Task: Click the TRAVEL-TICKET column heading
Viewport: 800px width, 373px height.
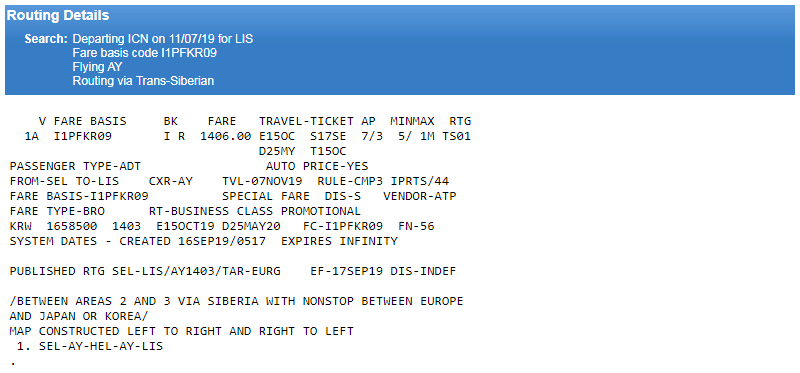Action: [x=306, y=121]
